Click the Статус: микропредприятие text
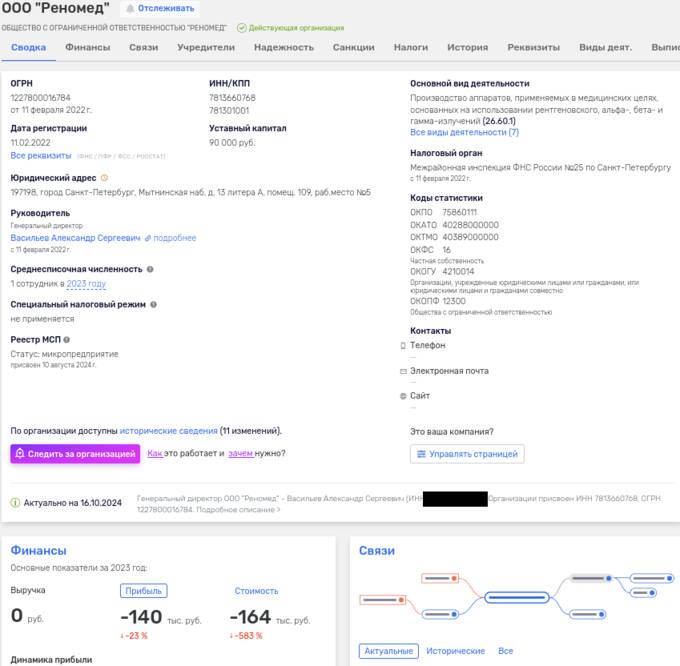Screen dimensions: 680x666 click(x=65, y=354)
